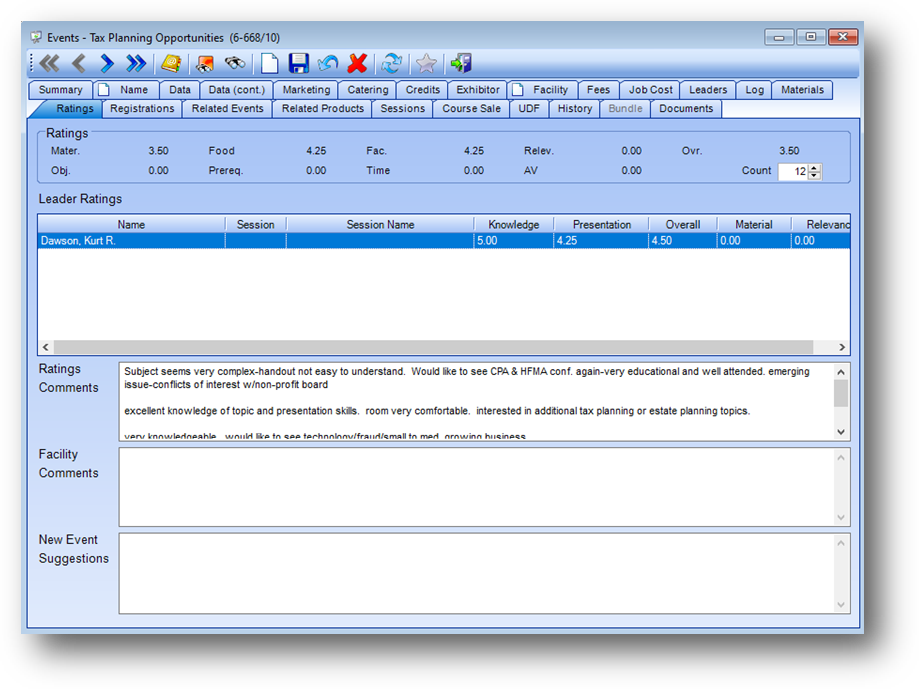
Task: Select the Documents tab
Action: pyautogui.click(x=686, y=108)
